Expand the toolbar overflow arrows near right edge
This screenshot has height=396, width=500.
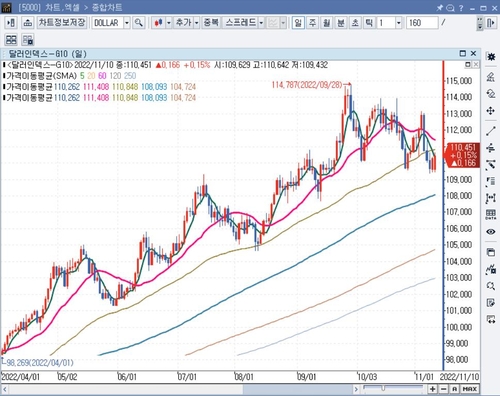point(480,23)
